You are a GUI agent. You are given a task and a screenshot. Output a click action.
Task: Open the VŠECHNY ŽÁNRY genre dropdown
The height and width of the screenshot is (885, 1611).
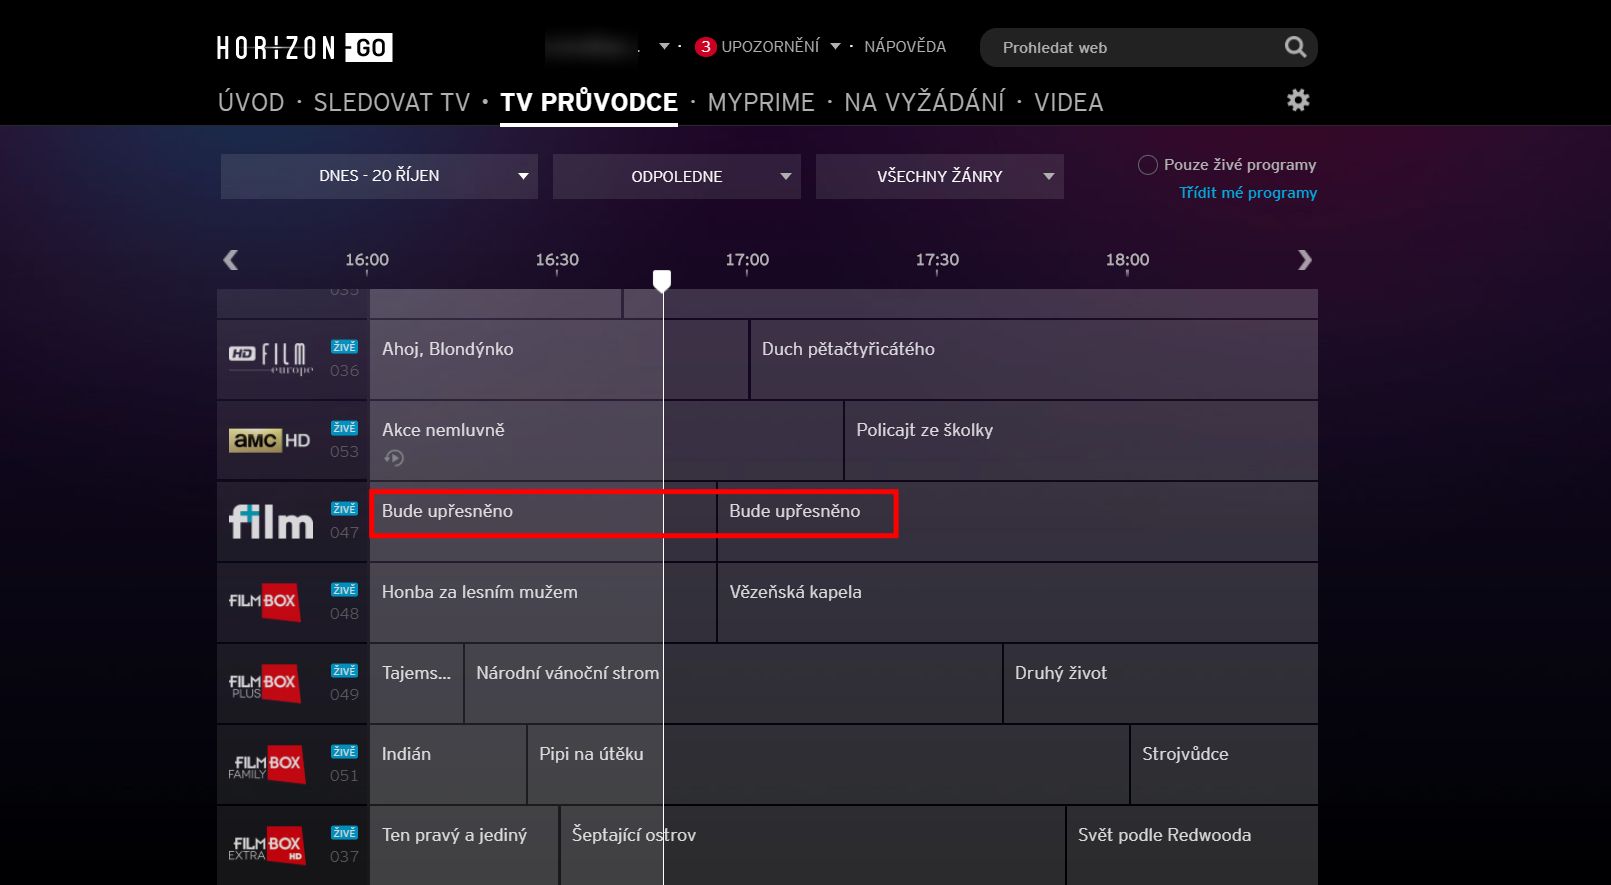coord(939,176)
